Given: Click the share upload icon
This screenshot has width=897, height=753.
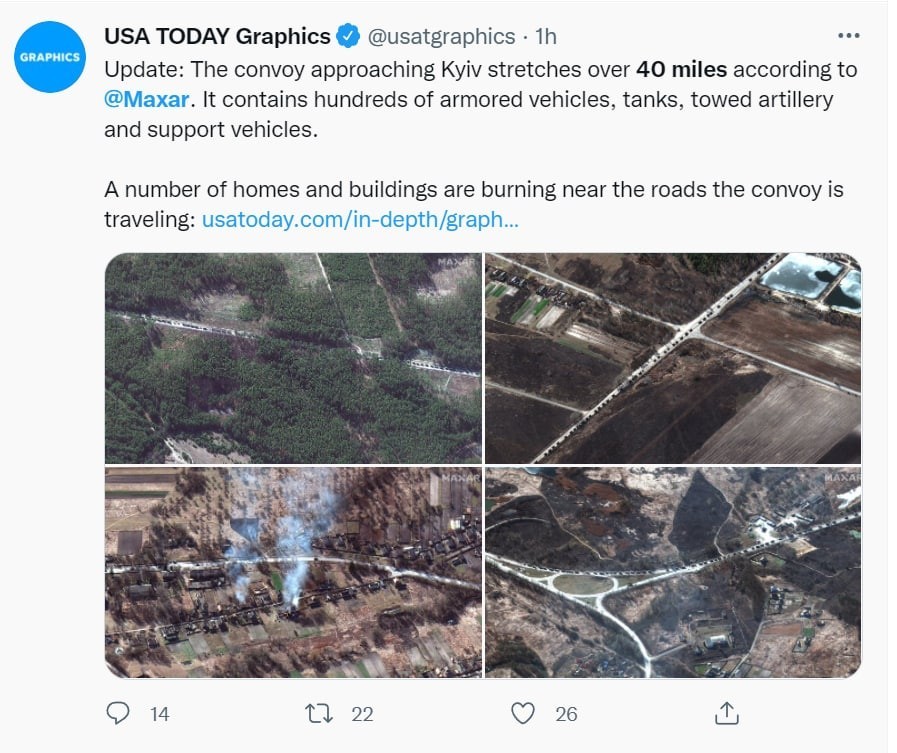Looking at the screenshot, I should point(727,713).
